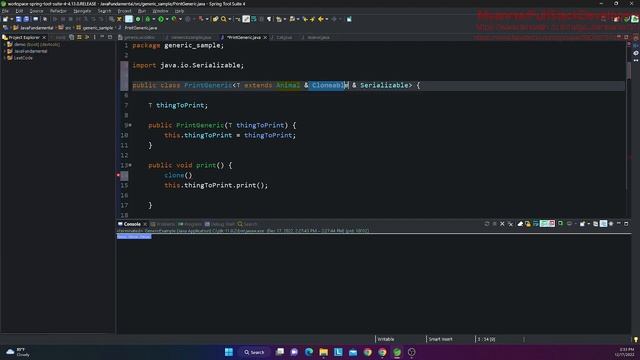The width and height of the screenshot is (640, 360).
Task: Click Remove All Terminated Launches in Console
Action: tap(510, 224)
